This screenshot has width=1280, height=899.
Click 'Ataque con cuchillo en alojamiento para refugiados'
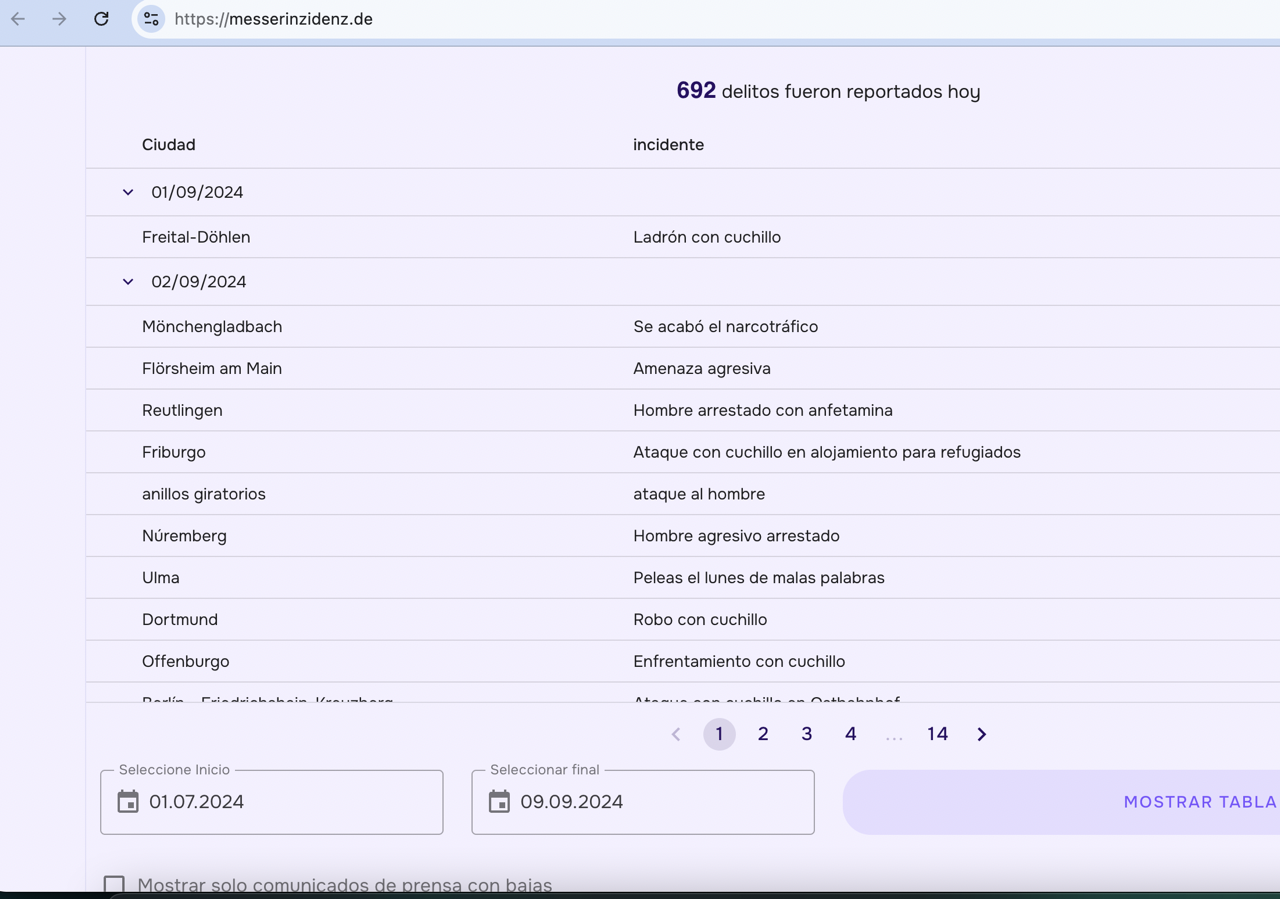[827, 453]
